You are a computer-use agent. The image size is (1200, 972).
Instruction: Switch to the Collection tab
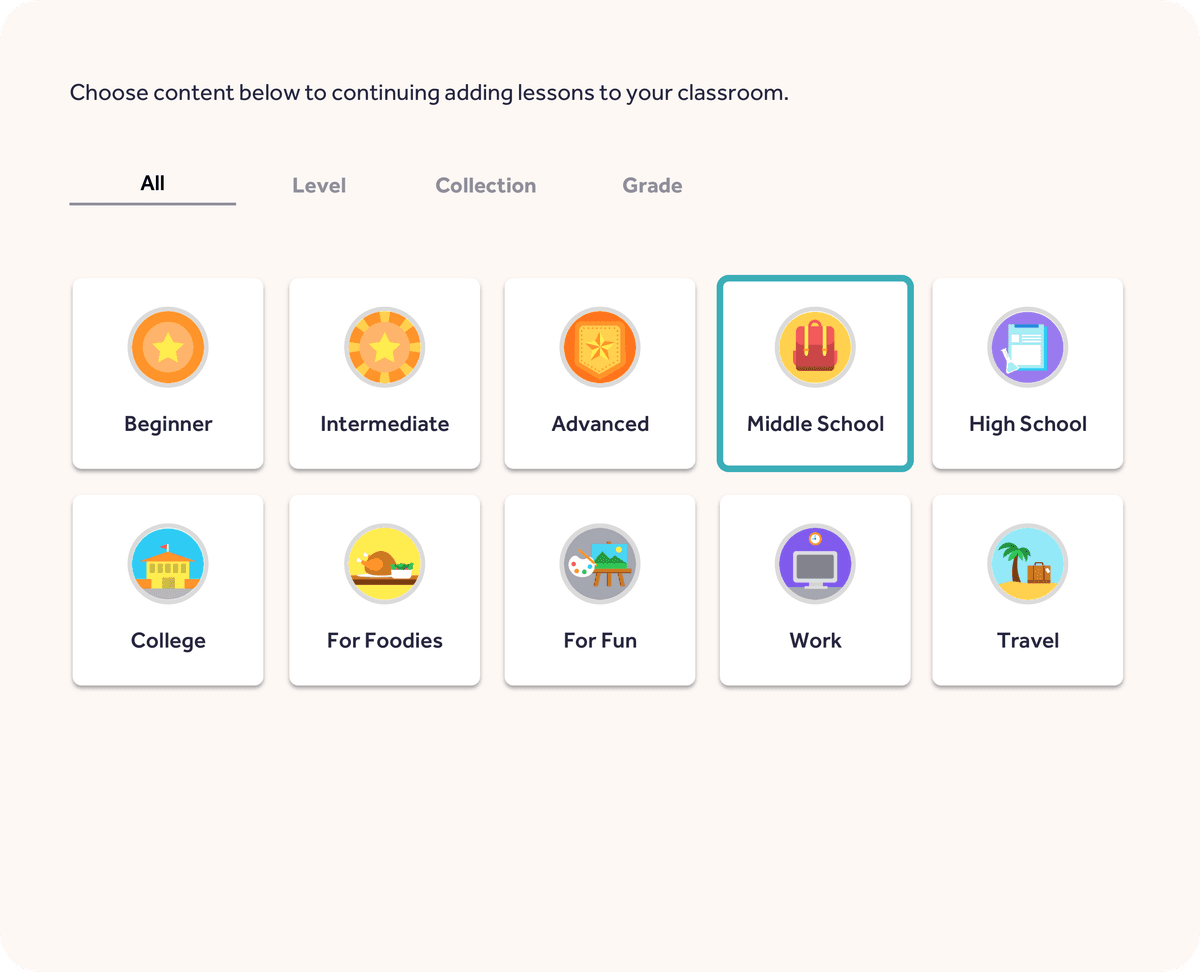[x=486, y=186]
